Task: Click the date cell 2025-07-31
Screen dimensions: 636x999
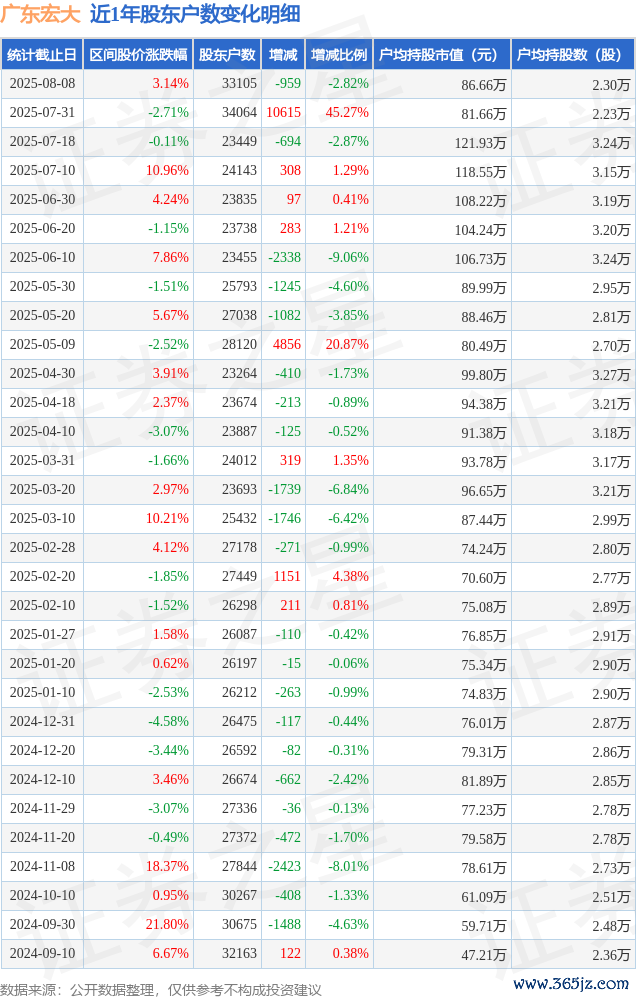Action: [x=42, y=113]
